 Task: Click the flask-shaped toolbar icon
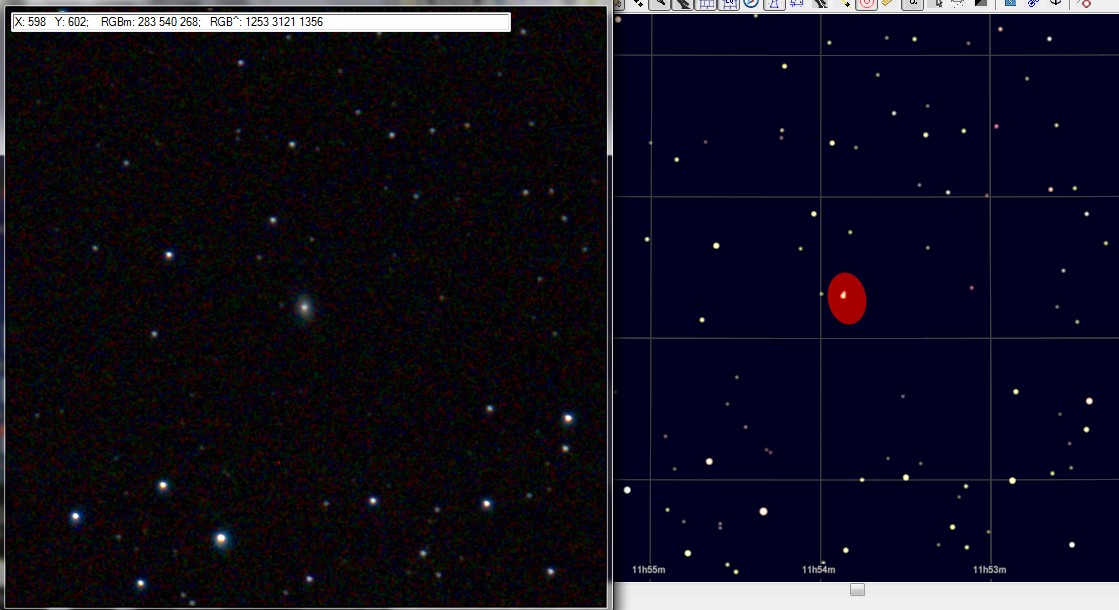point(773,4)
